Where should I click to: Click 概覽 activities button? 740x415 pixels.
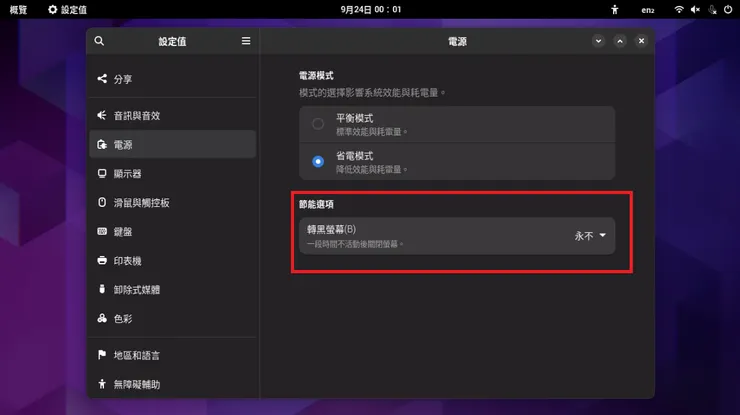18,9
